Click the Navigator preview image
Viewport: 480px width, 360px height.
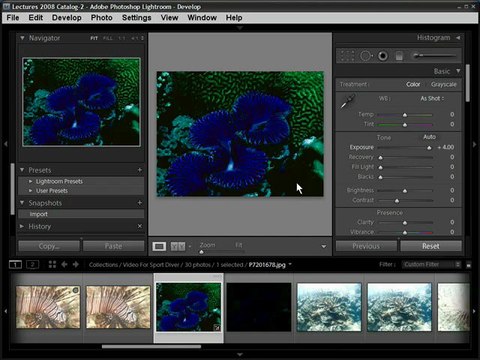click(x=81, y=102)
